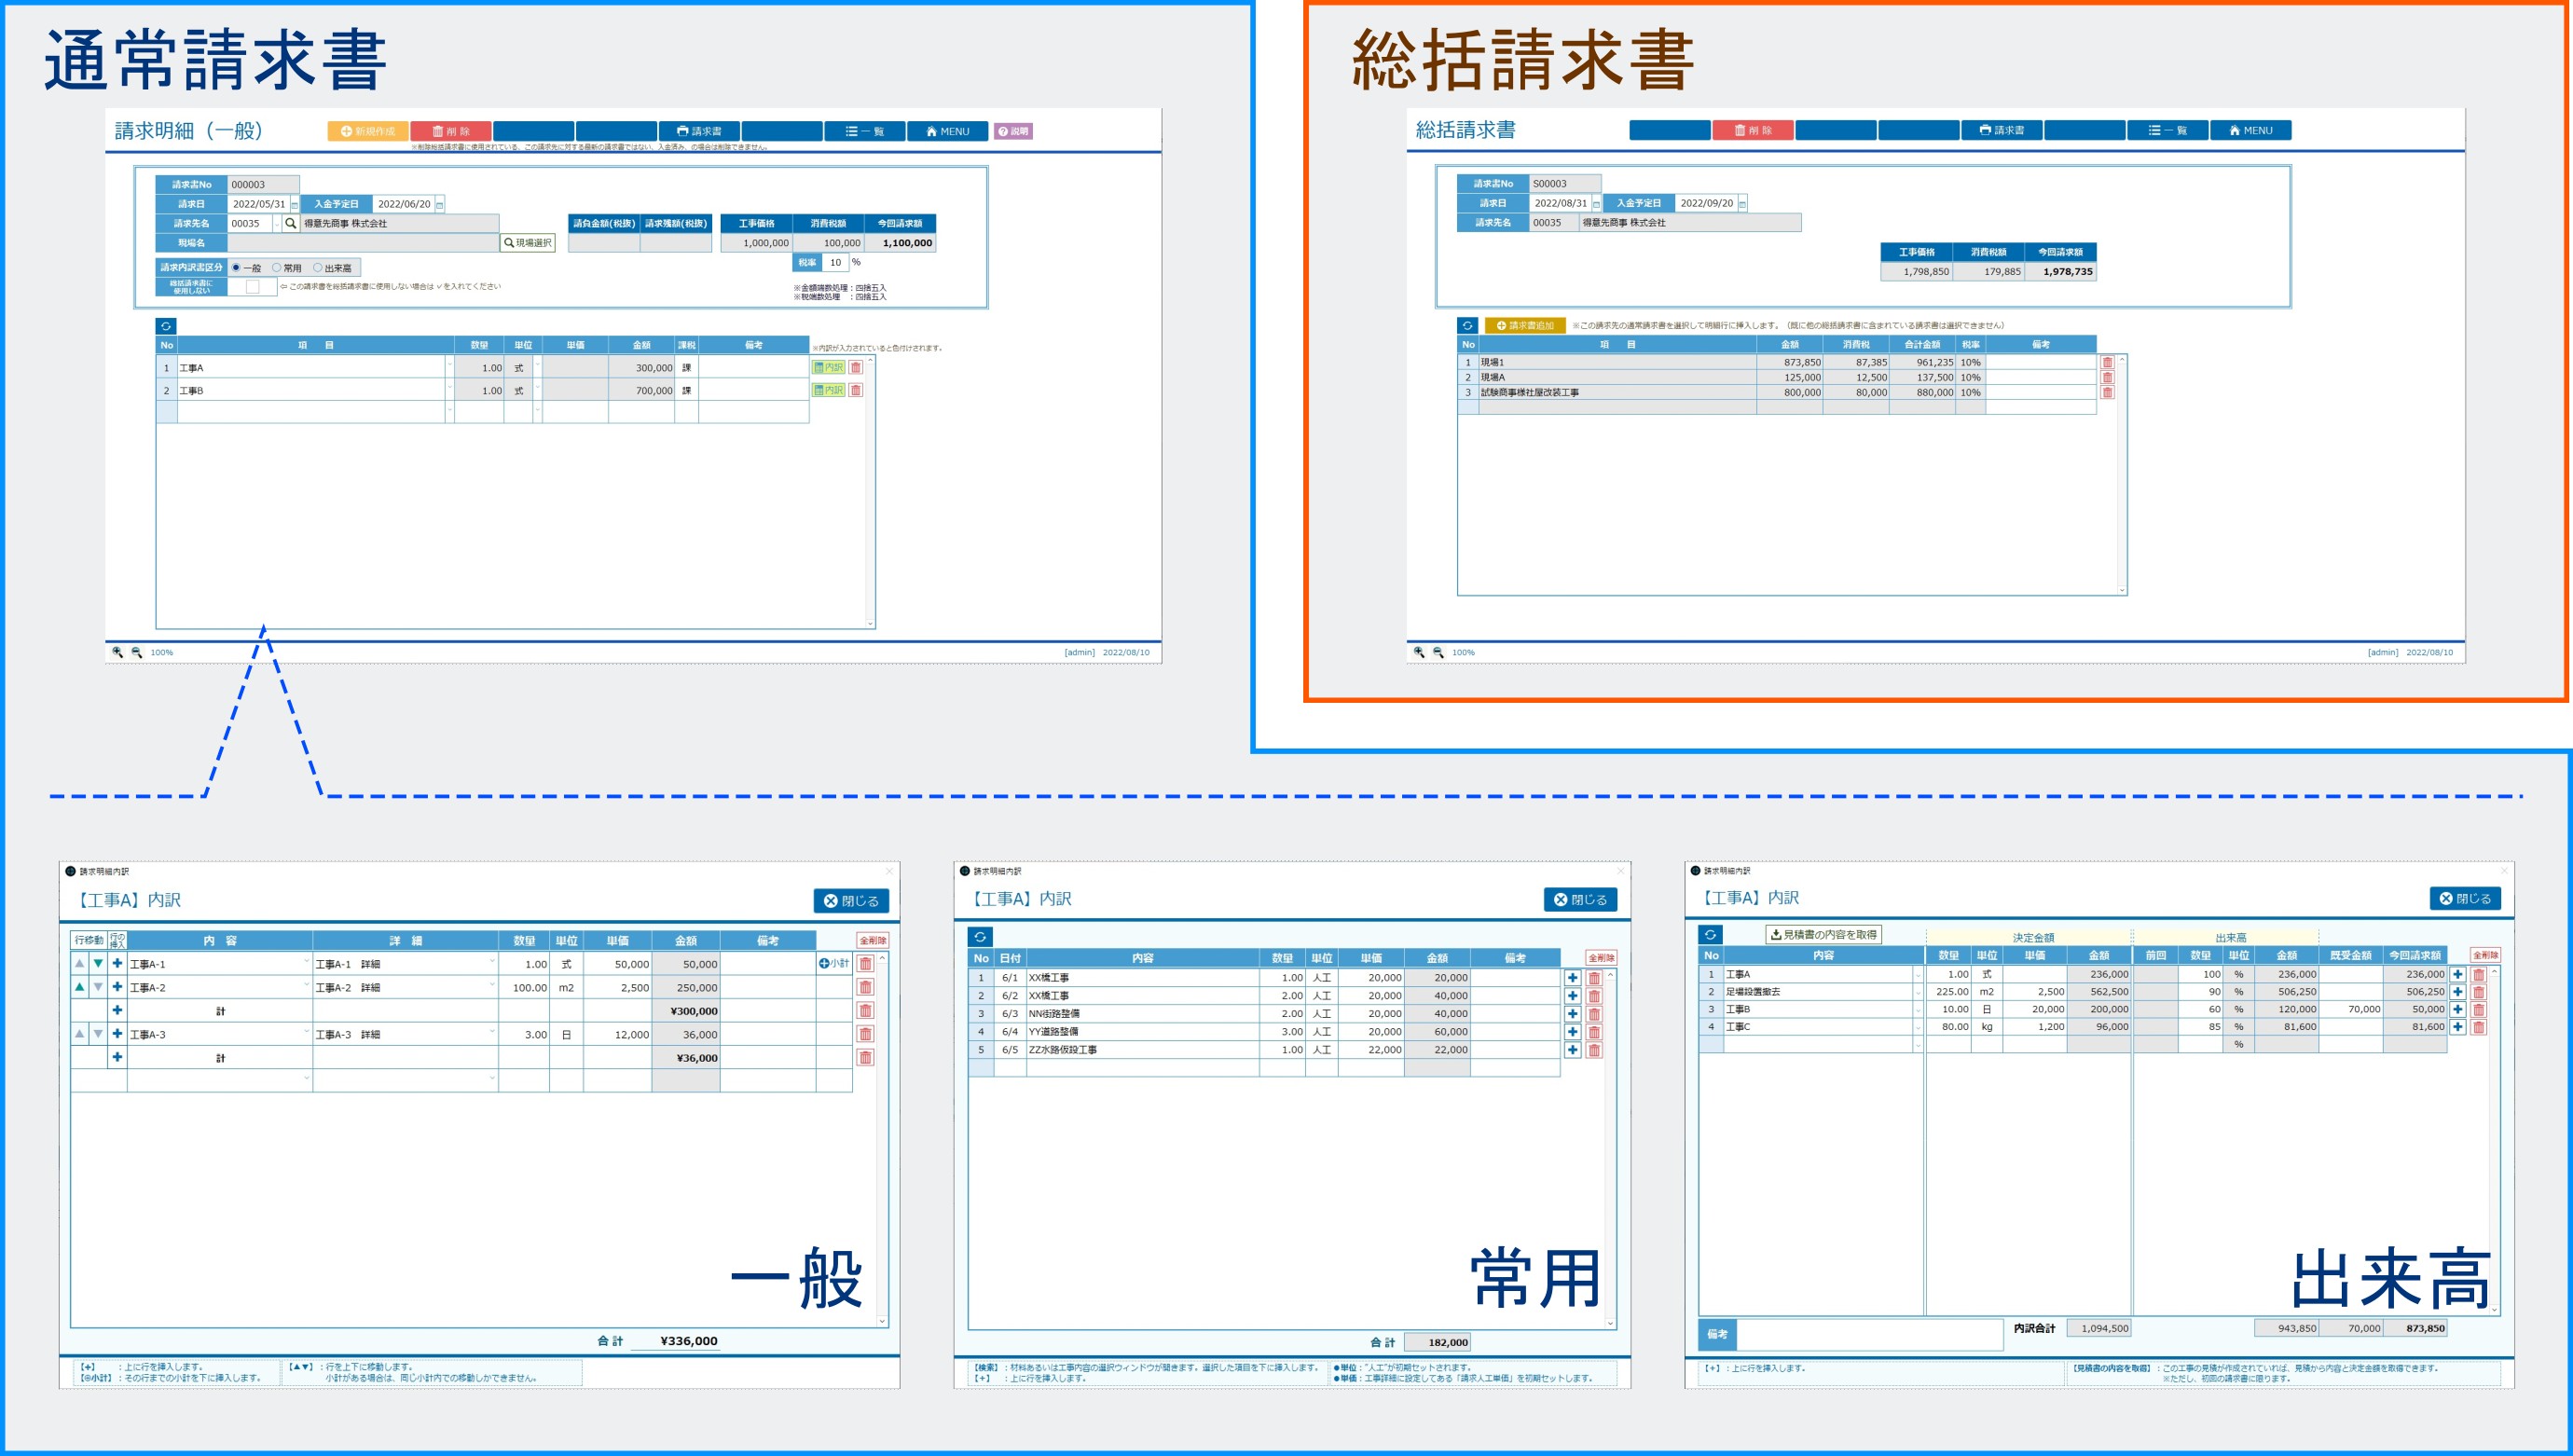Open calendar picker for 入金予定日 2022/09/20

pos(1742,204)
